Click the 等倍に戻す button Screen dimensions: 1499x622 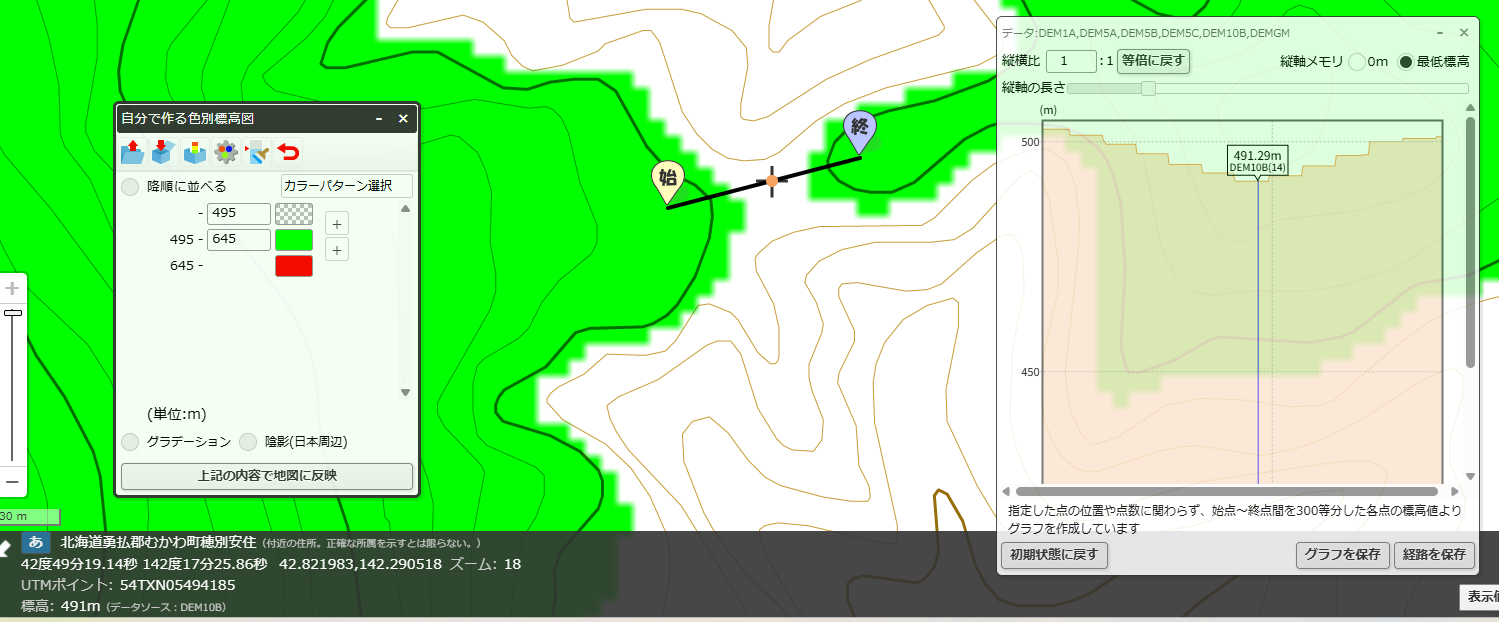(x=1153, y=61)
